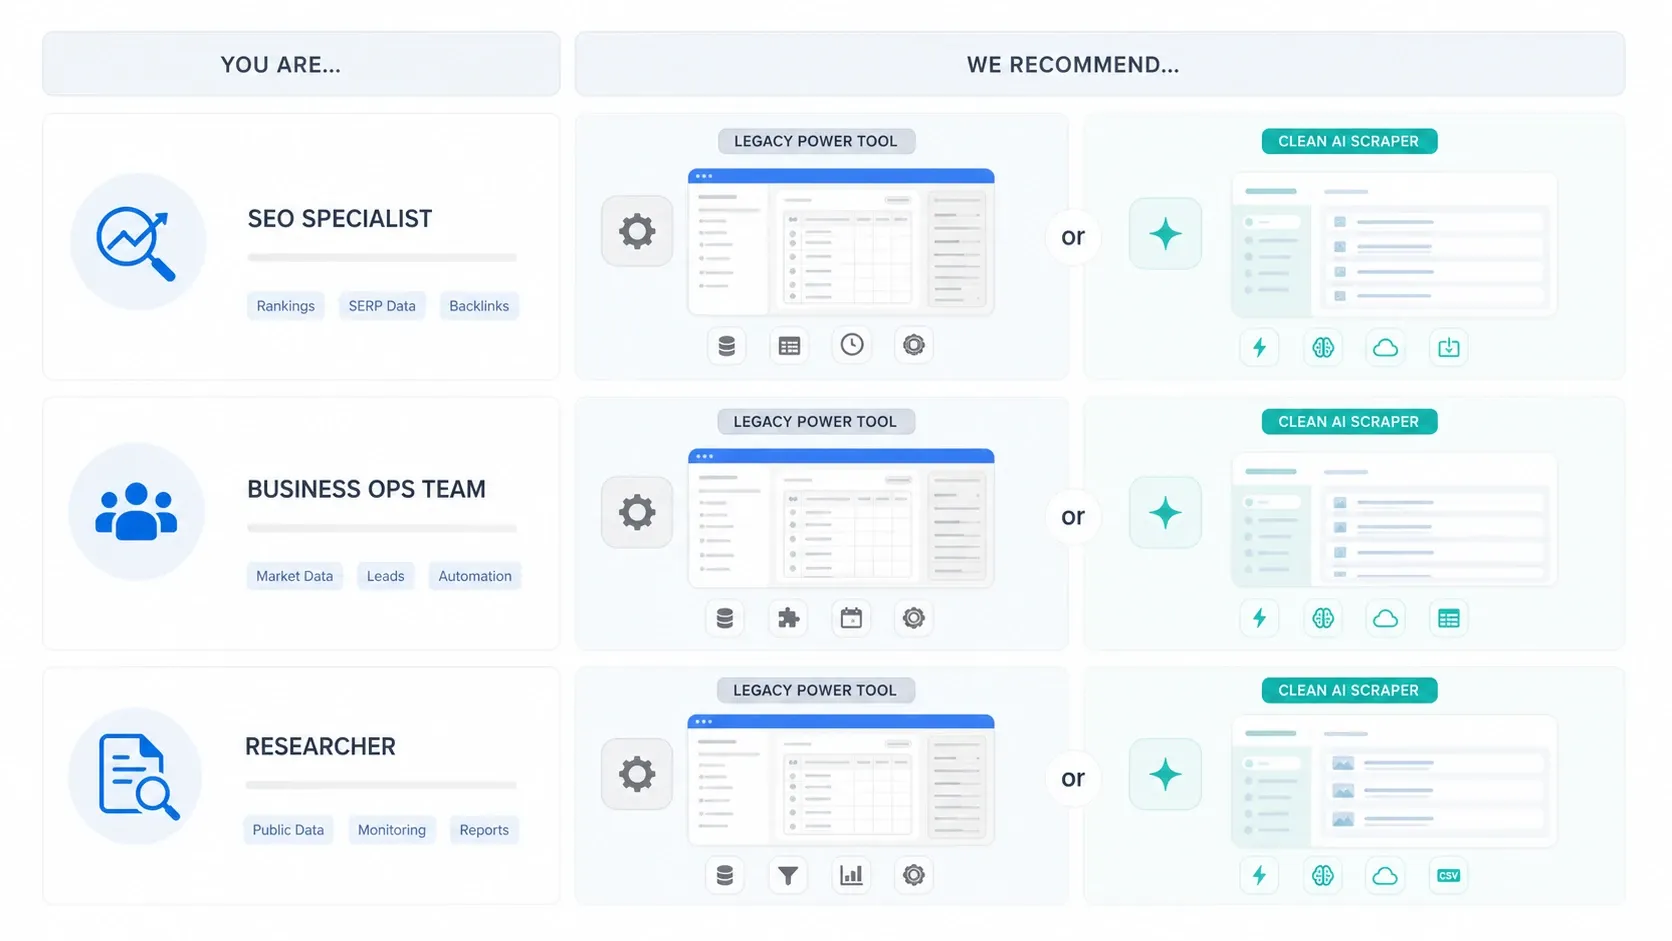Image resolution: width=1672 pixels, height=941 pixels.
Task: Click green table icon in Business Ops row
Action: pos(1449,618)
